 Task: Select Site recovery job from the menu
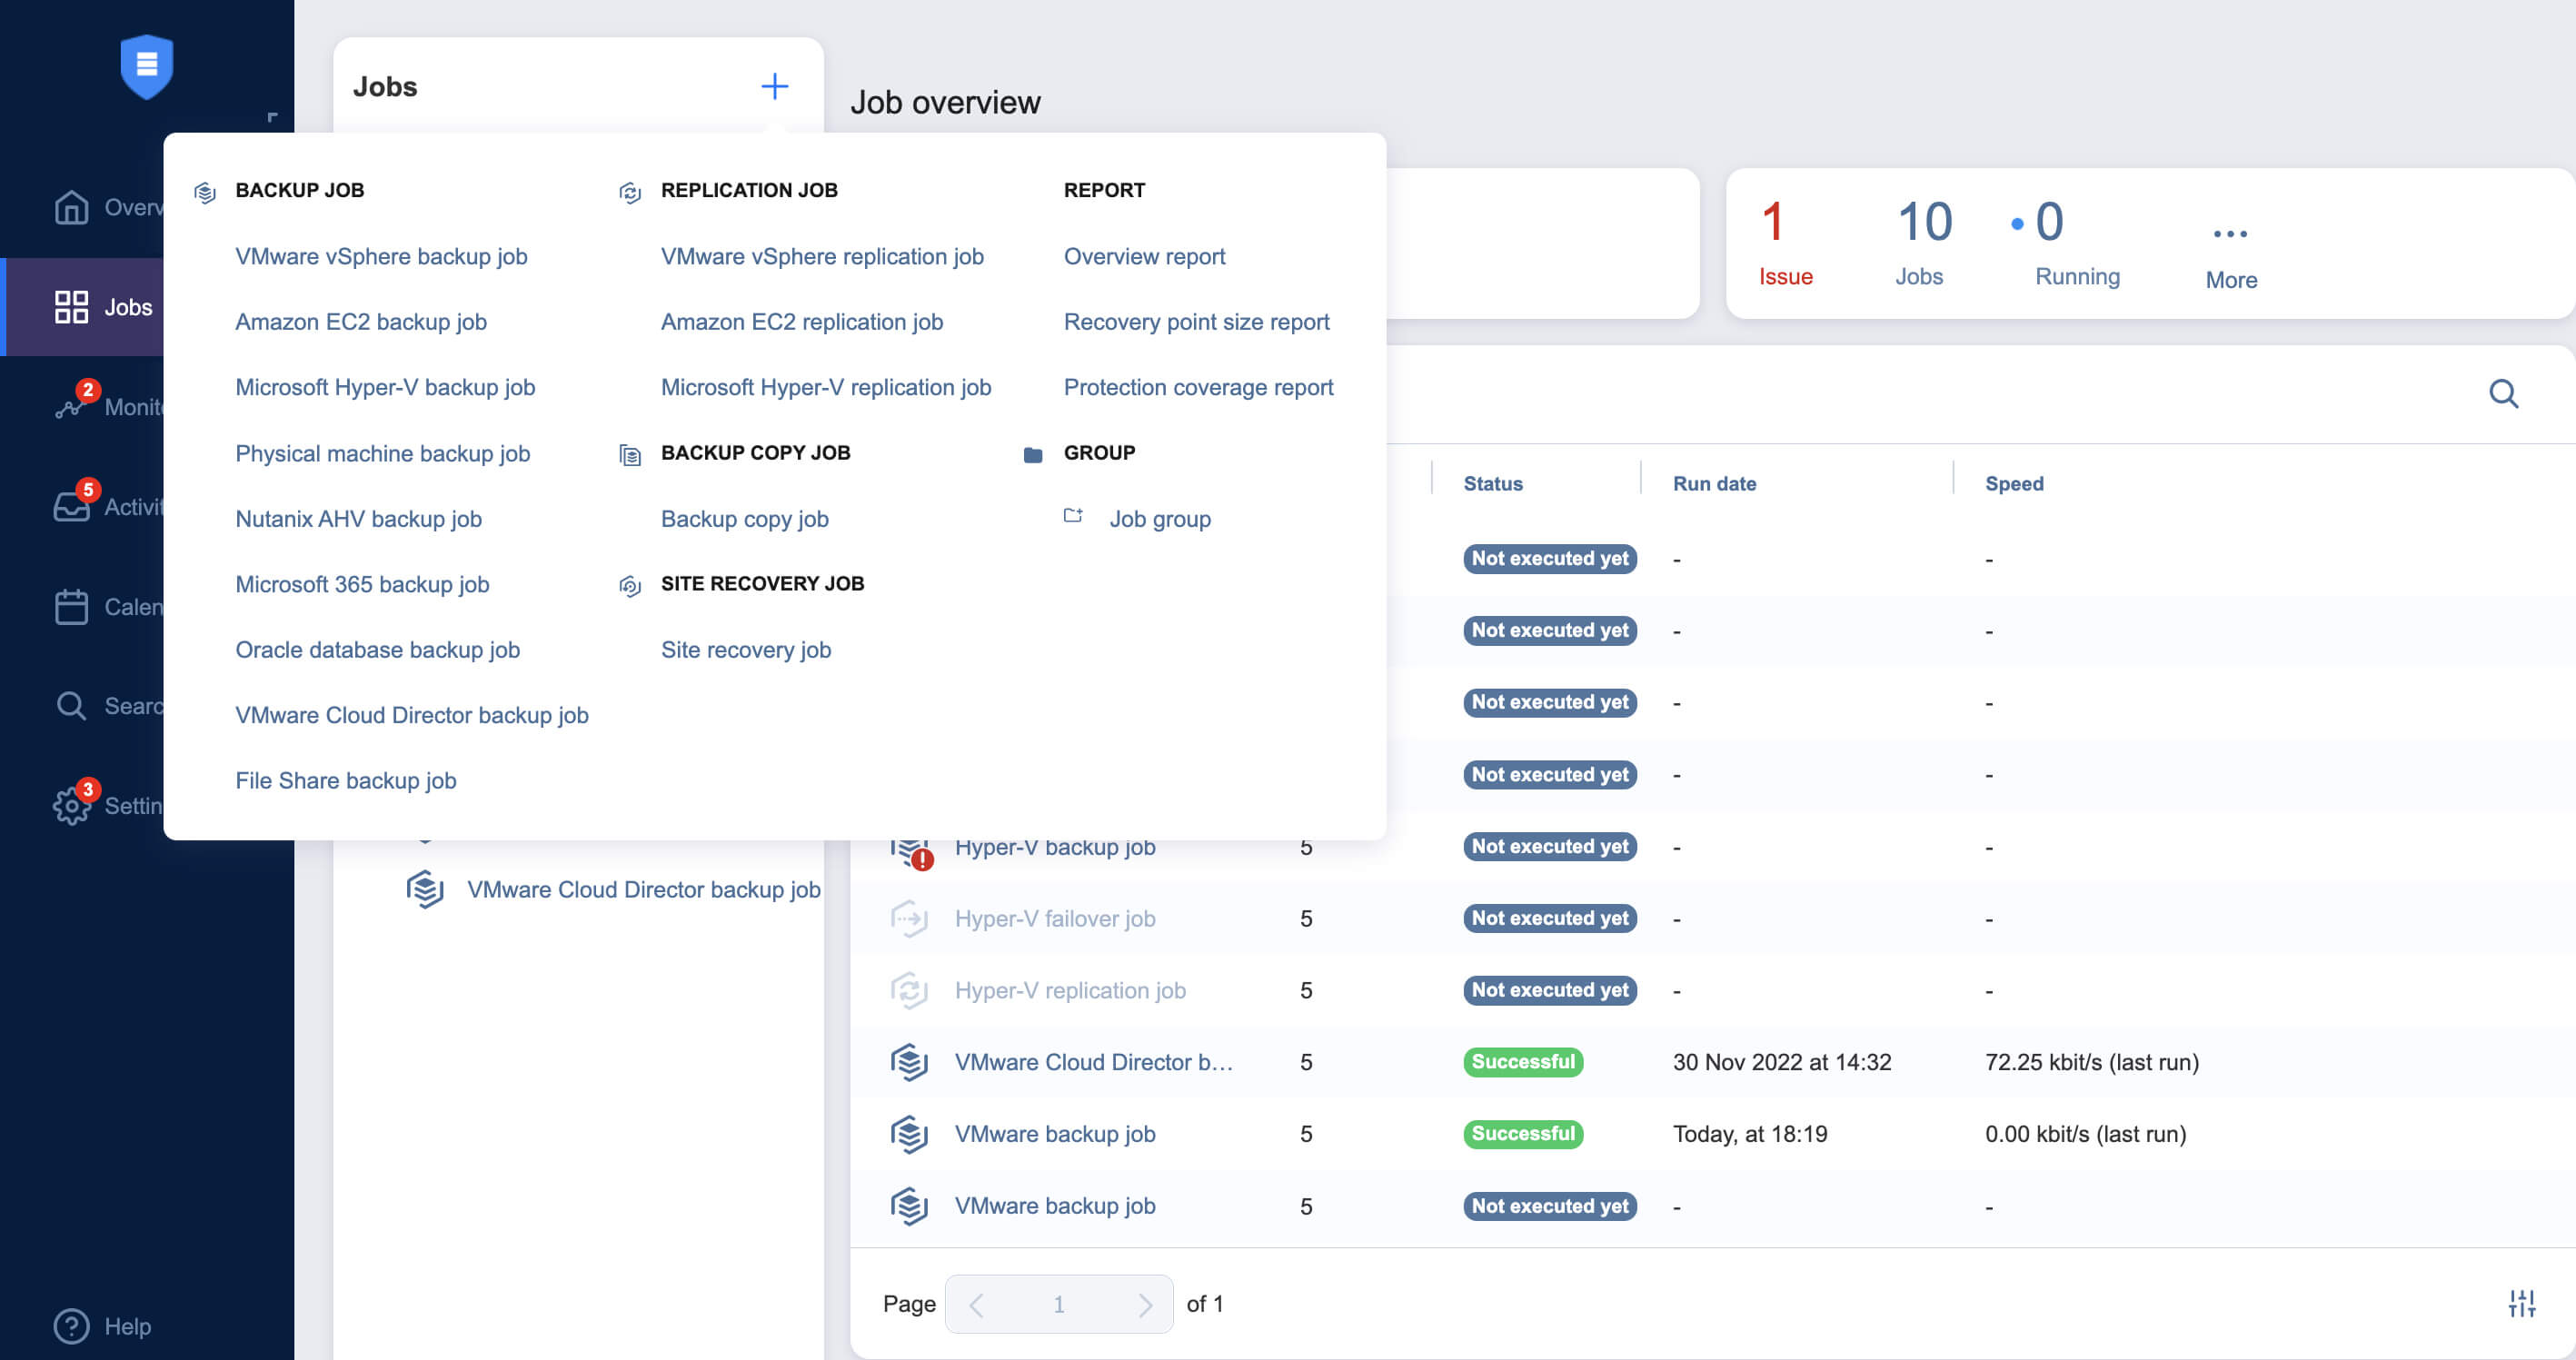pos(746,650)
